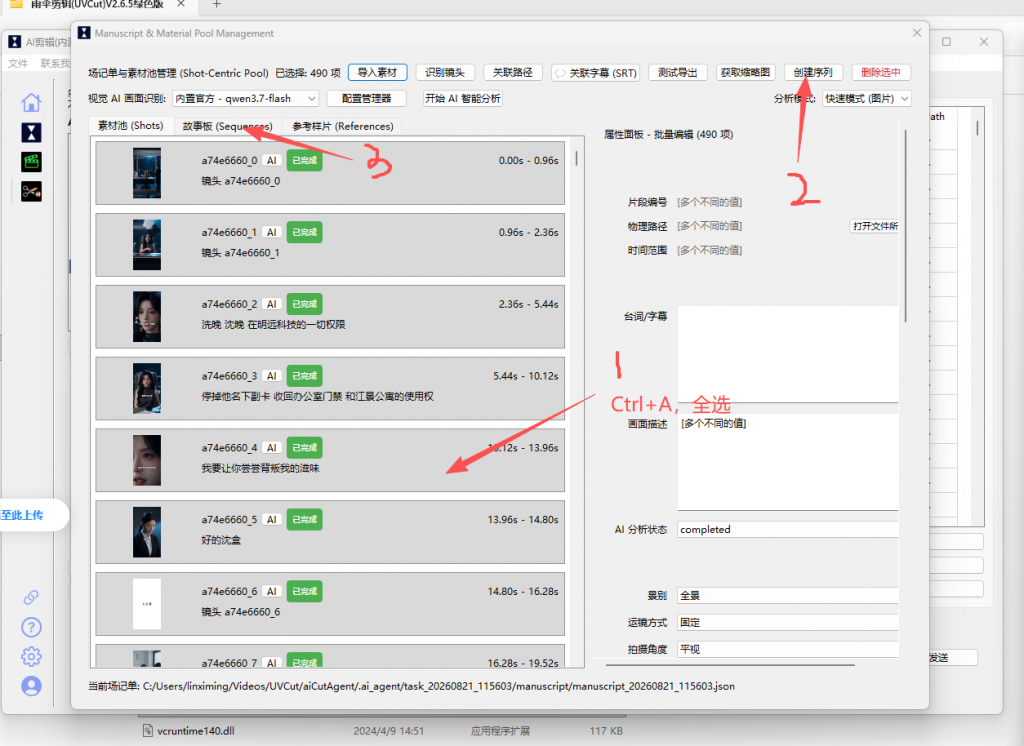Click 开始 AI 智能分析 button
This screenshot has height=746, width=1024.
pos(462,99)
